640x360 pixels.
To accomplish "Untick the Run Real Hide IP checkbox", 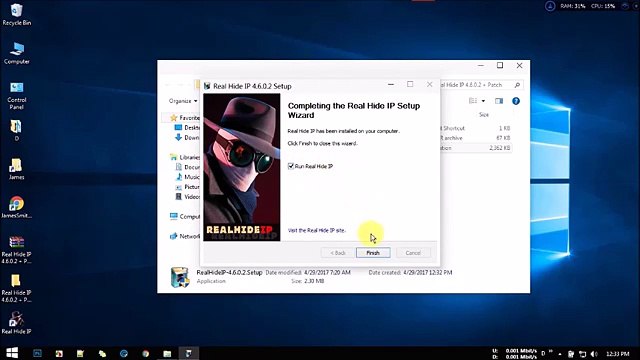I will tap(291, 166).
